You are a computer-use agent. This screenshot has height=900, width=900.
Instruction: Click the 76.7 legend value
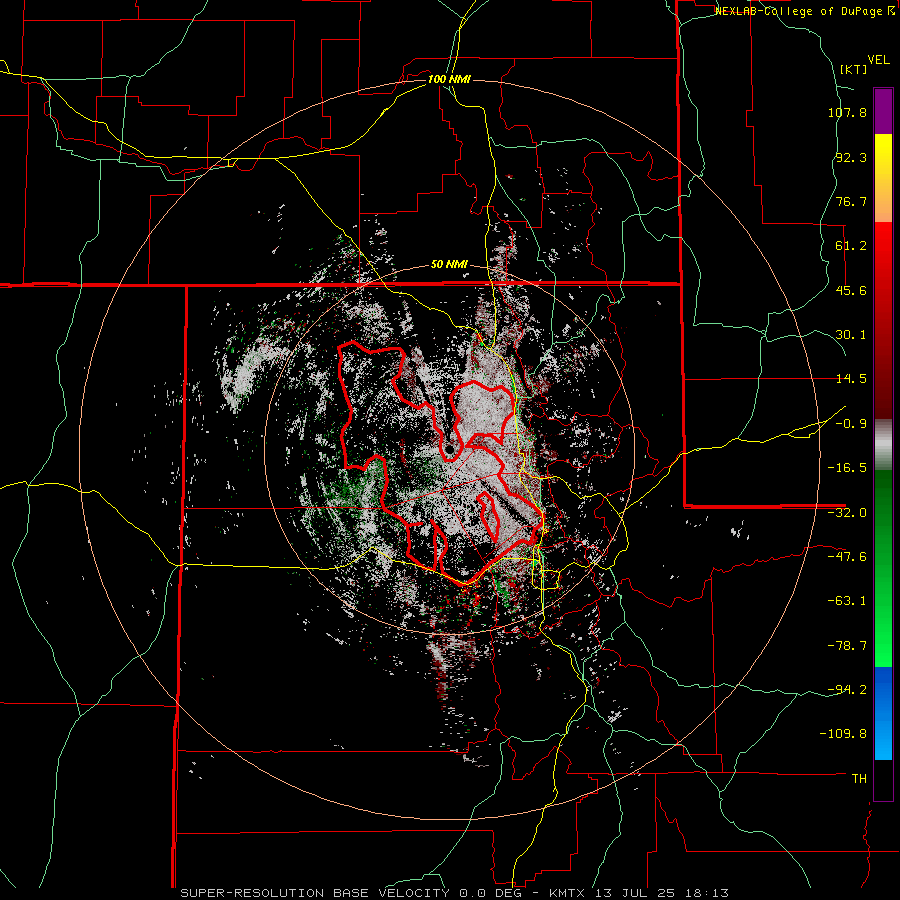(851, 201)
